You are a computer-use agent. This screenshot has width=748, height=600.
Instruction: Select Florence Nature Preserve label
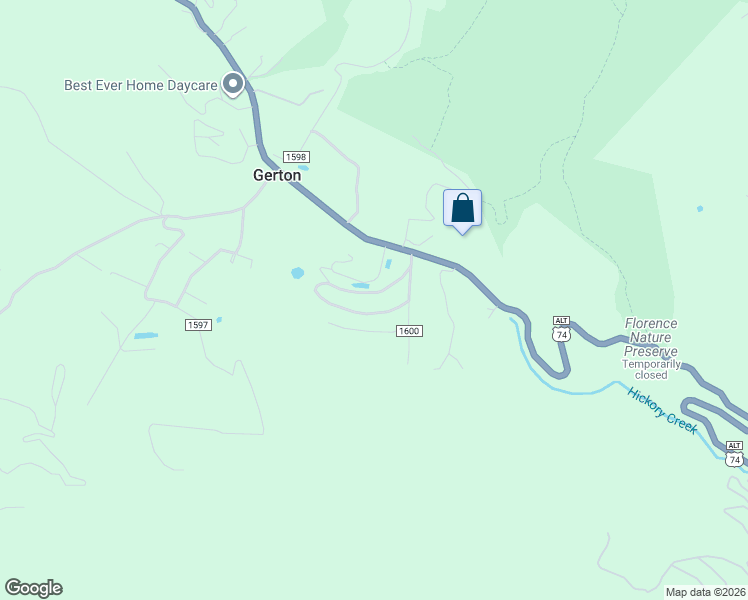click(651, 337)
